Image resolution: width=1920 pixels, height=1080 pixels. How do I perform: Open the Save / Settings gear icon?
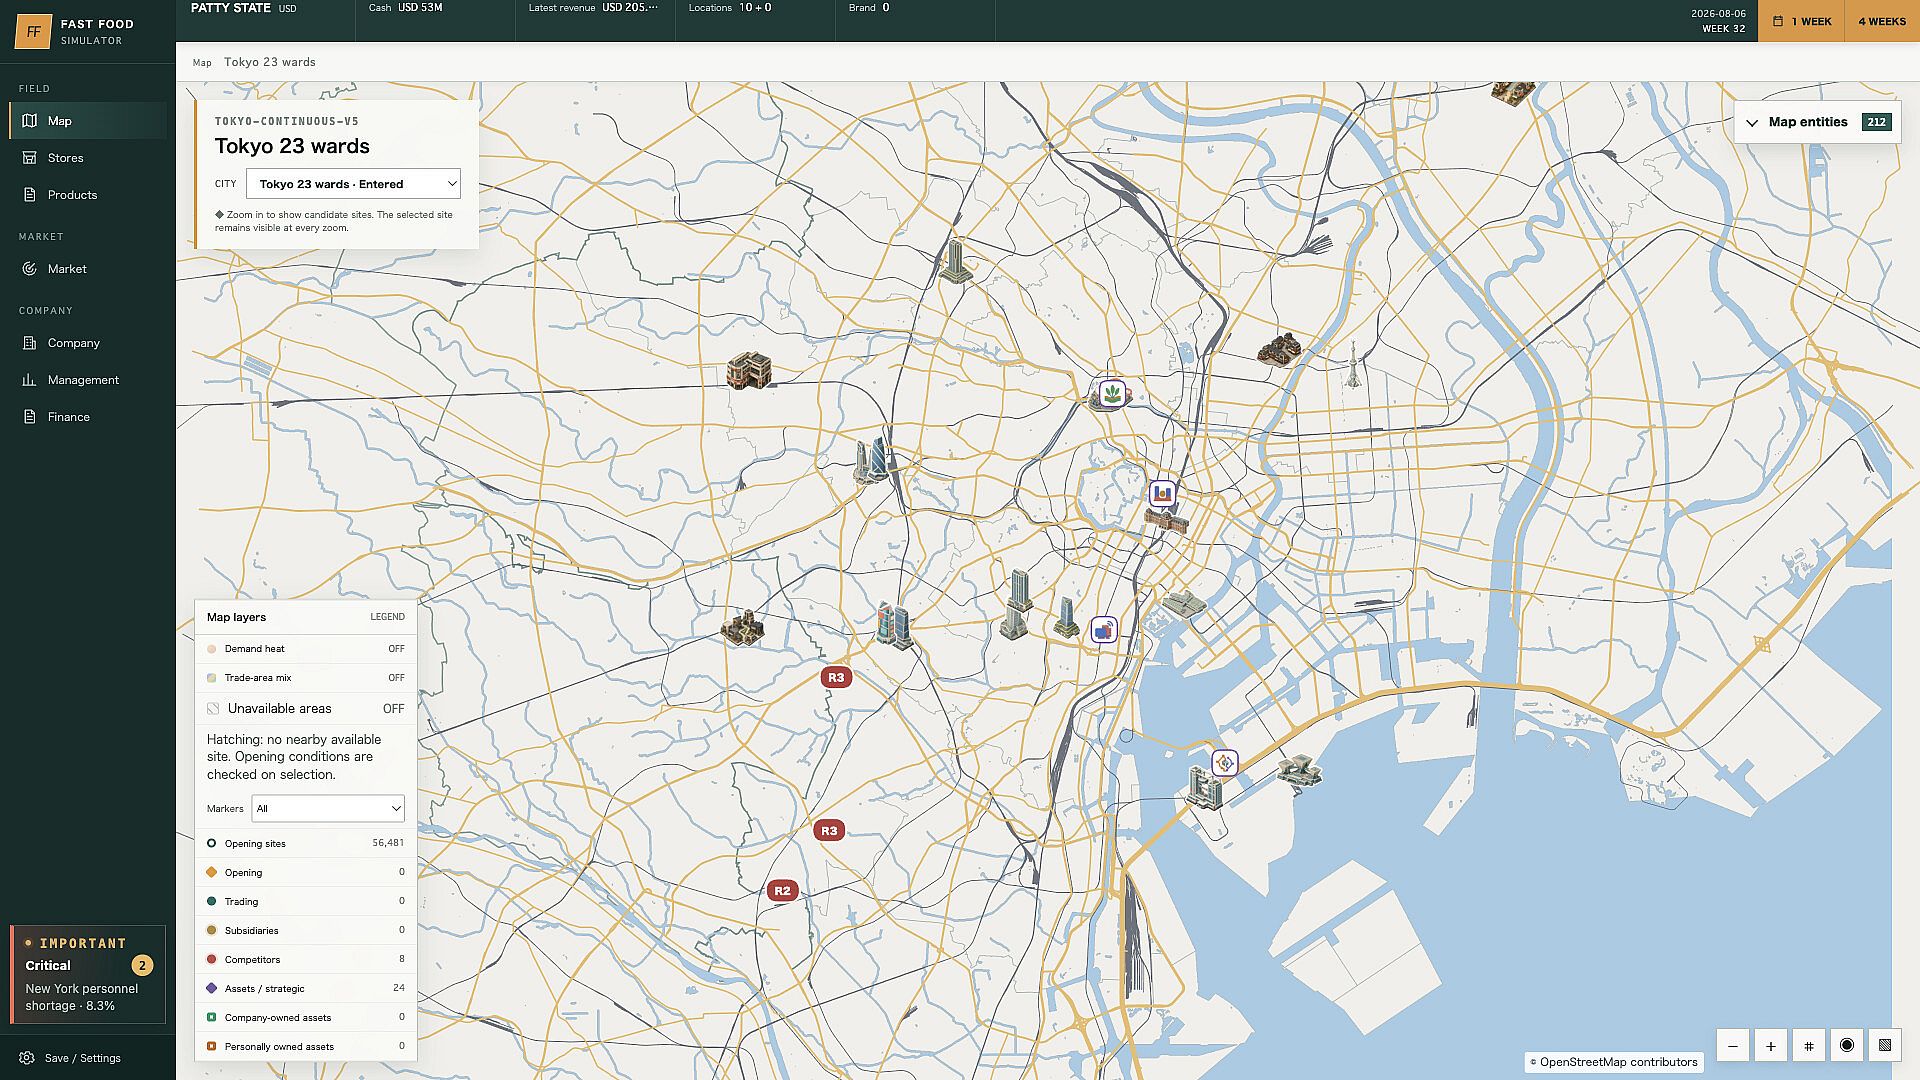27,1058
